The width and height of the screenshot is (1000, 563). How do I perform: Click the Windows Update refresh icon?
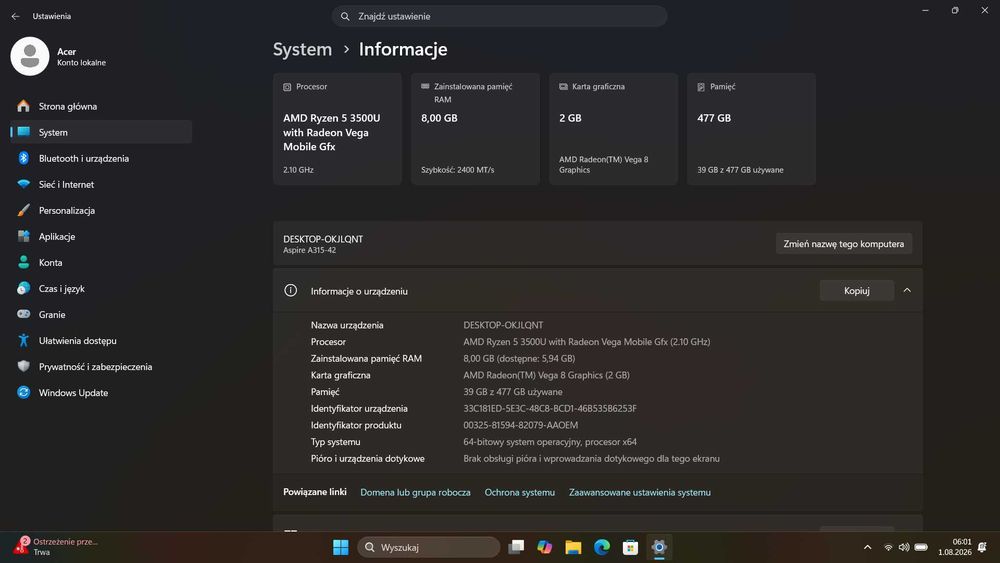pyautogui.click(x=24, y=393)
